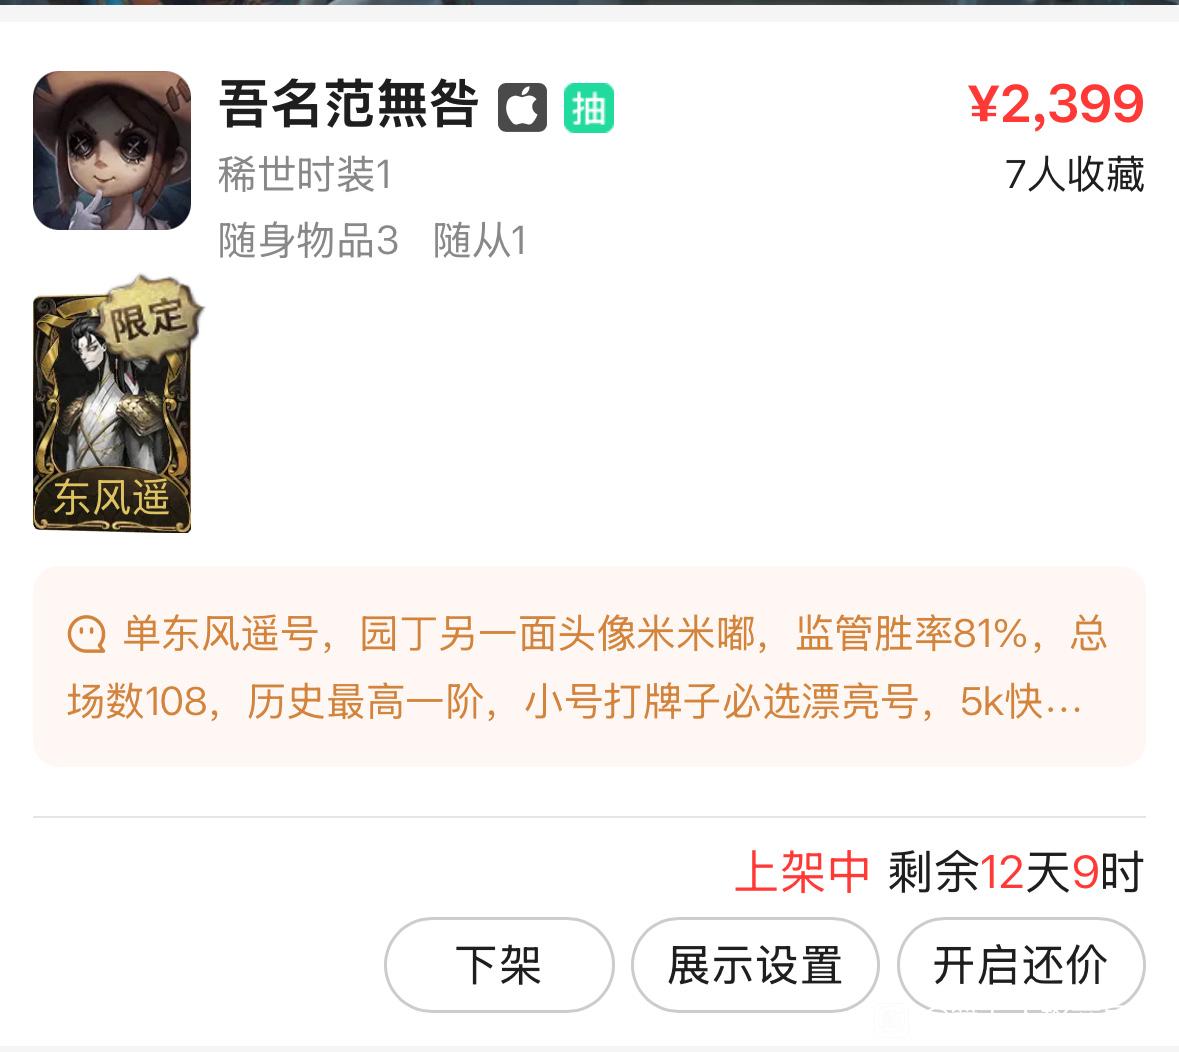Screen dimensions: 1179x1052
Task: Click the 上架中 listing status text
Action: (802, 872)
